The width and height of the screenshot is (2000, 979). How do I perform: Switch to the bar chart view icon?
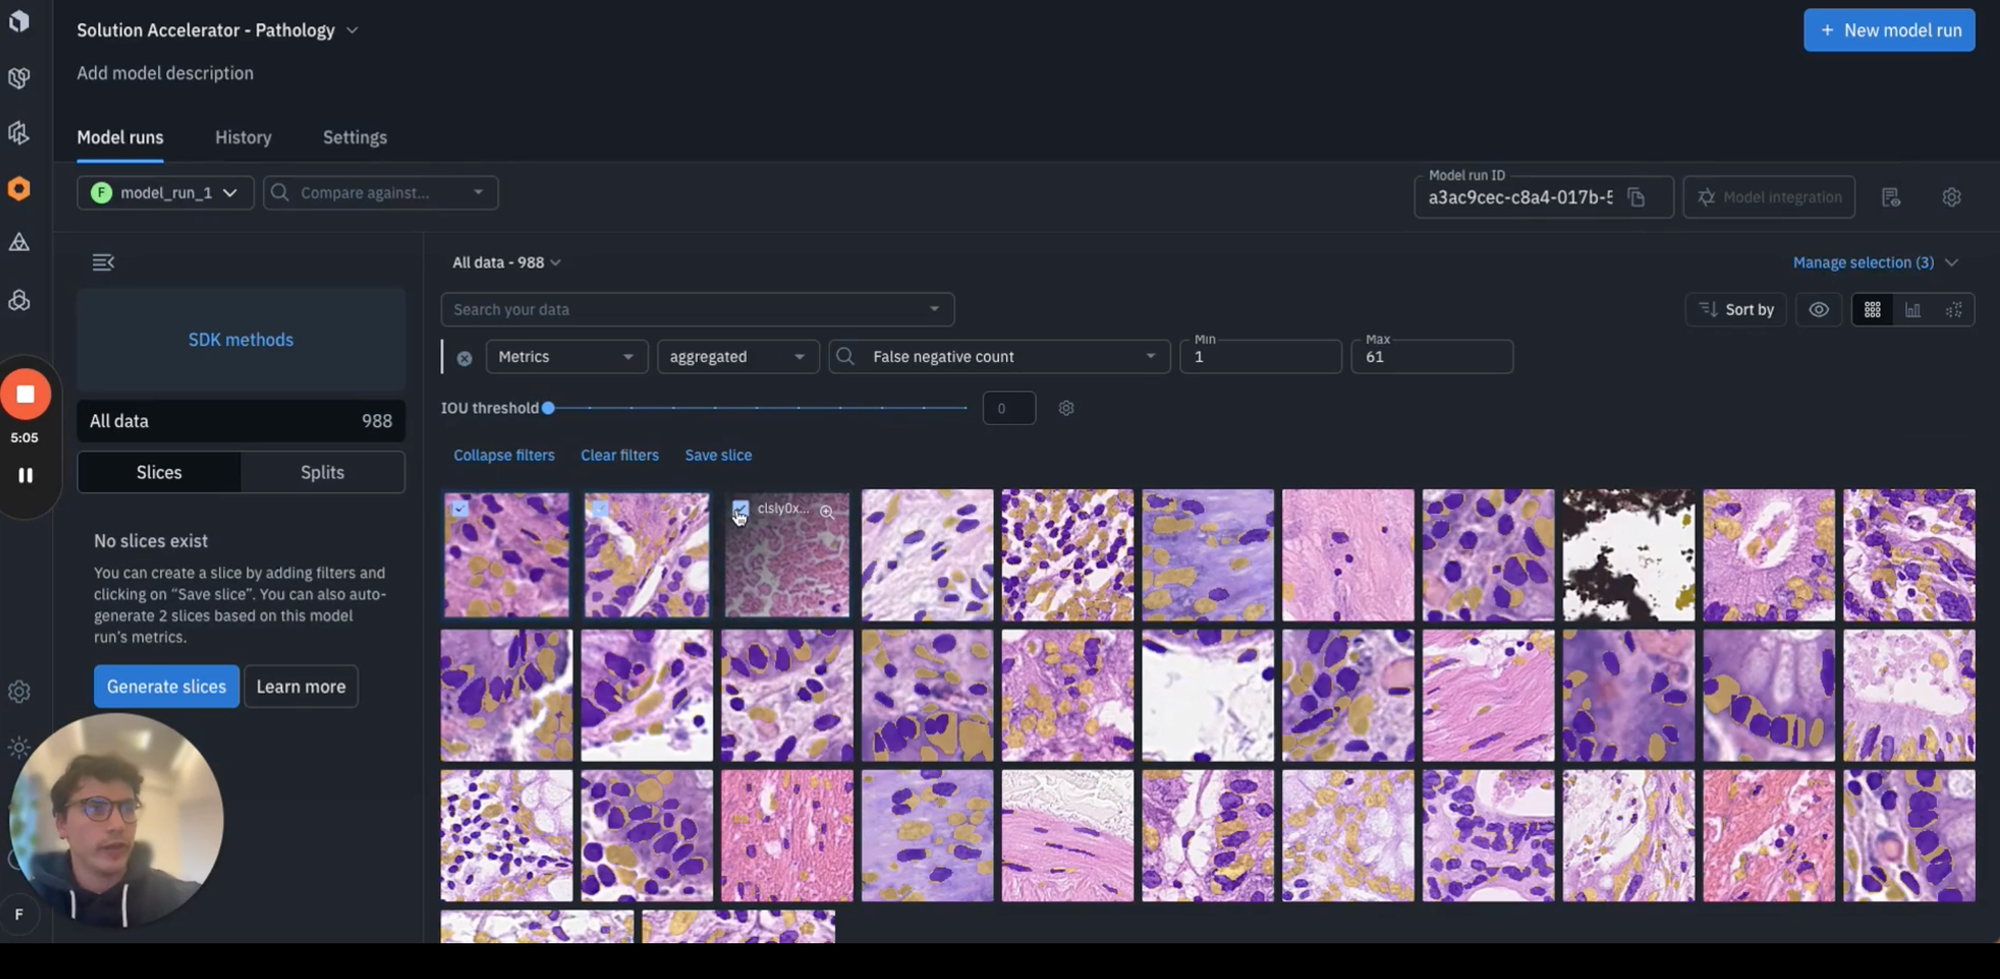tap(1913, 310)
